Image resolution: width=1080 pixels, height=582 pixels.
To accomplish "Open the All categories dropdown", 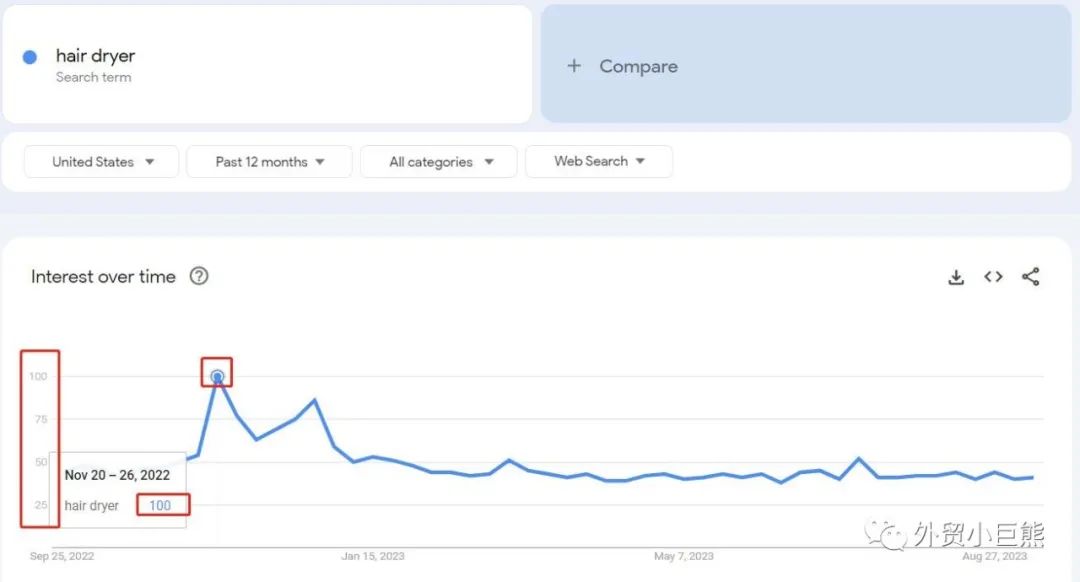I will click(439, 162).
